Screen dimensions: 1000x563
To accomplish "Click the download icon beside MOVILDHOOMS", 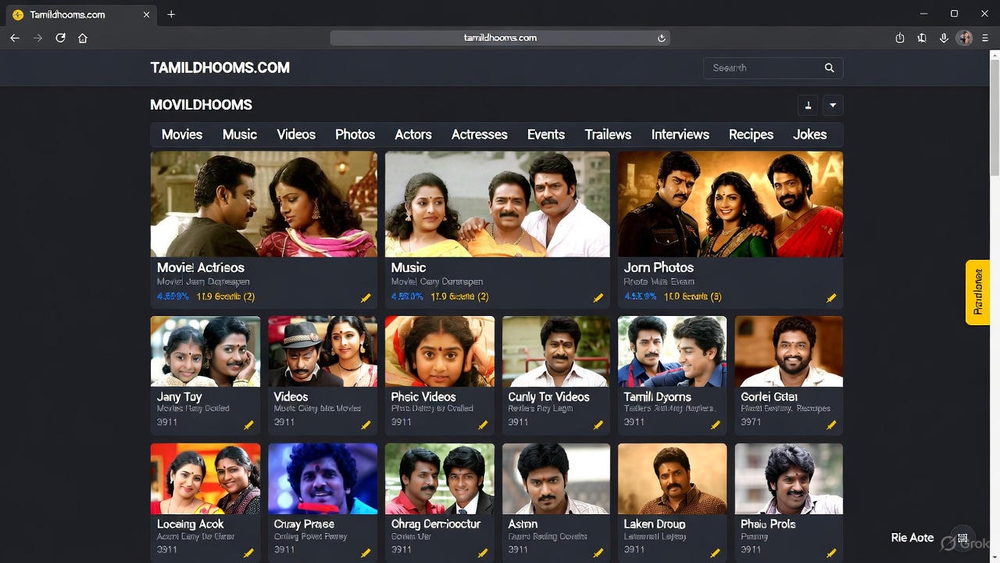I will (x=807, y=105).
